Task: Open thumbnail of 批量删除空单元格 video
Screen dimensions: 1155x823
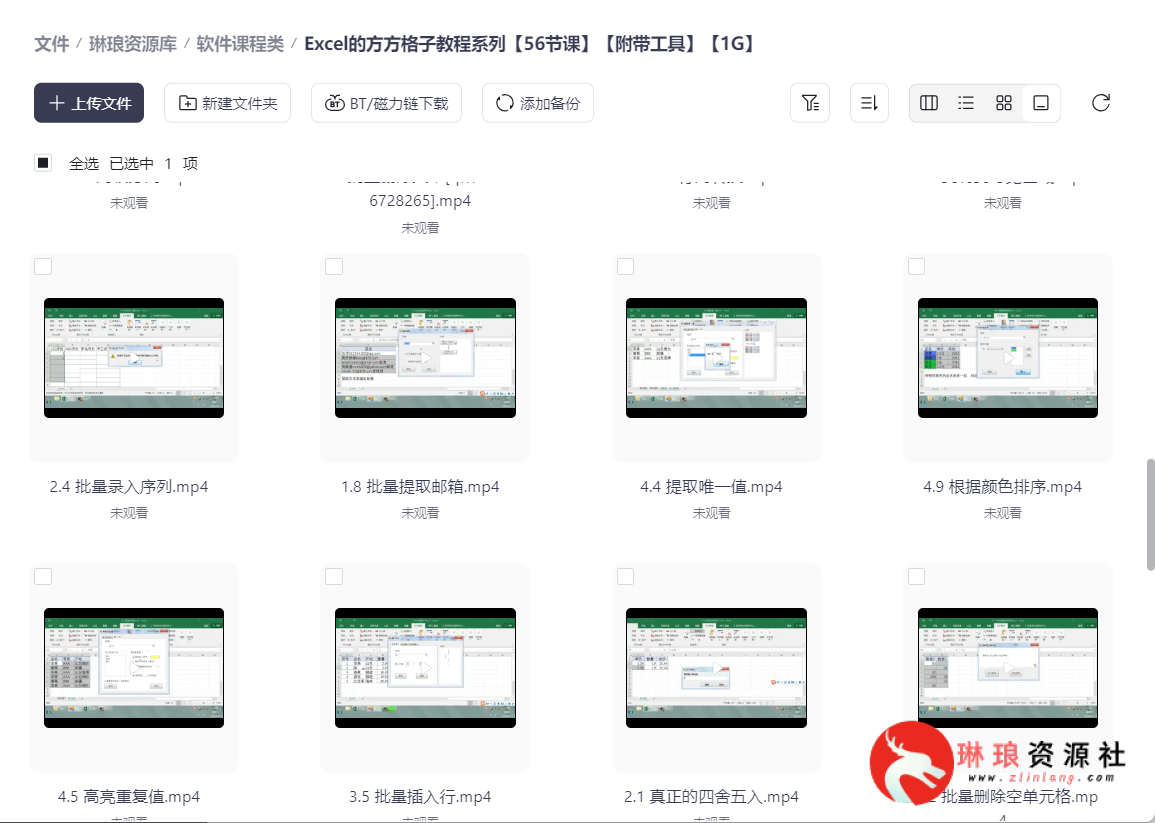Action: tap(1008, 668)
